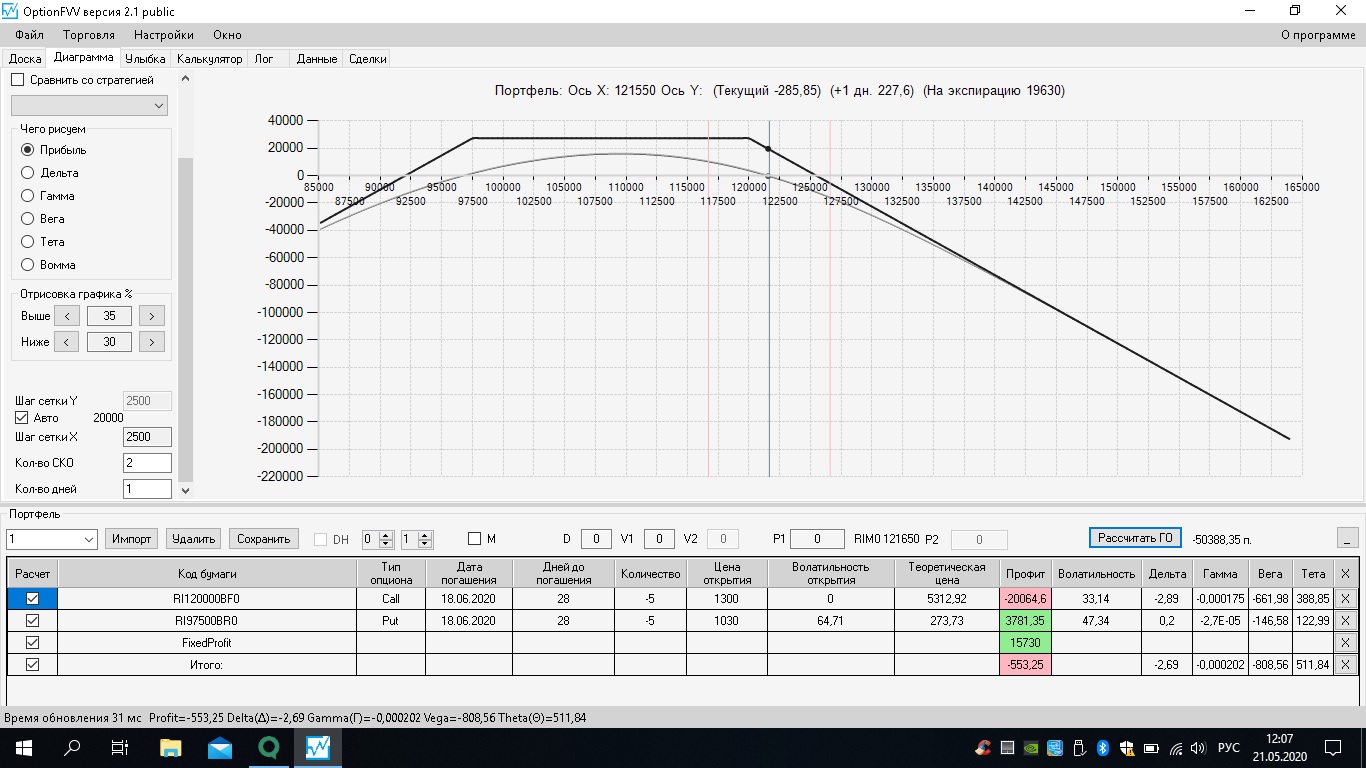Enable the Сравнить со стратегией checkbox
The image size is (1366, 768).
coord(17,80)
